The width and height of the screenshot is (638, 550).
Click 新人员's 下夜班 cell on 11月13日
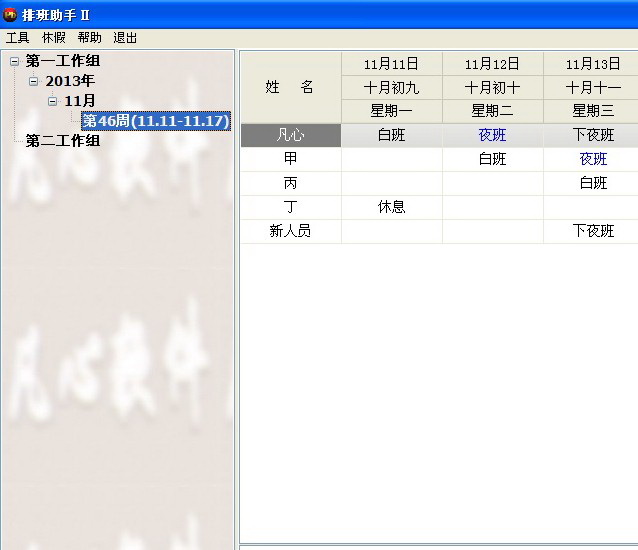591,231
